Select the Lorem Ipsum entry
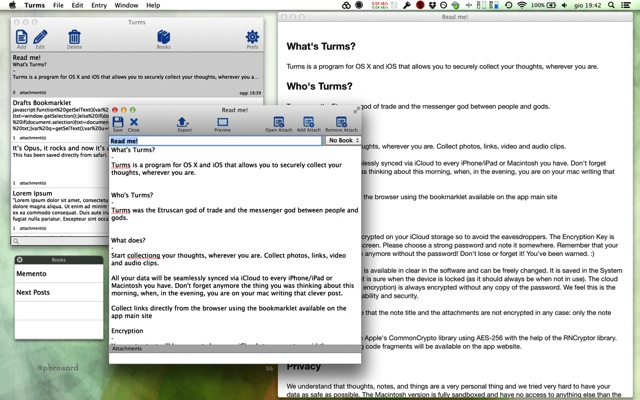The height and width of the screenshot is (400, 640). [60, 210]
